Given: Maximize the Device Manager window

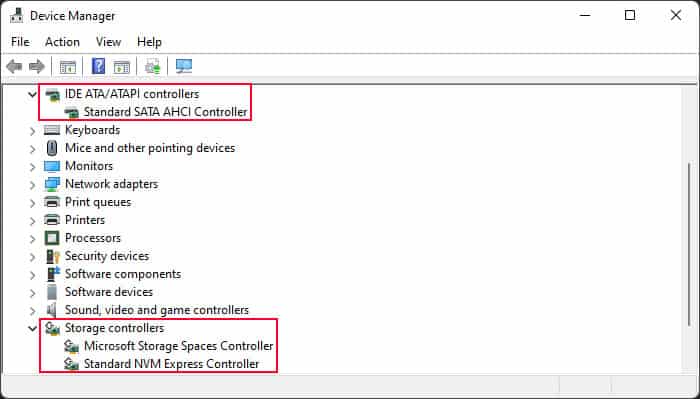Looking at the screenshot, I should (x=630, y=15).
